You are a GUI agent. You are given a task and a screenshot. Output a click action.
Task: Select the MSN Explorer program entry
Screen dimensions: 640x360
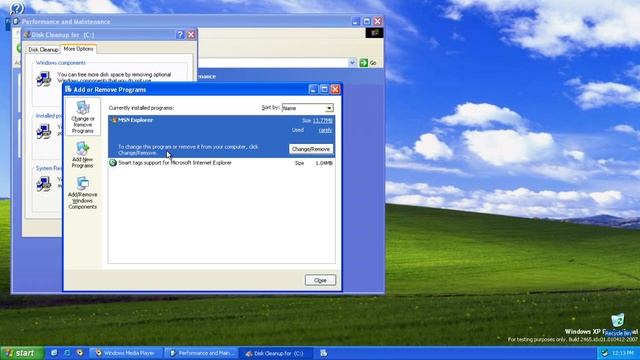pyautogui.click(x=222, y=136)
